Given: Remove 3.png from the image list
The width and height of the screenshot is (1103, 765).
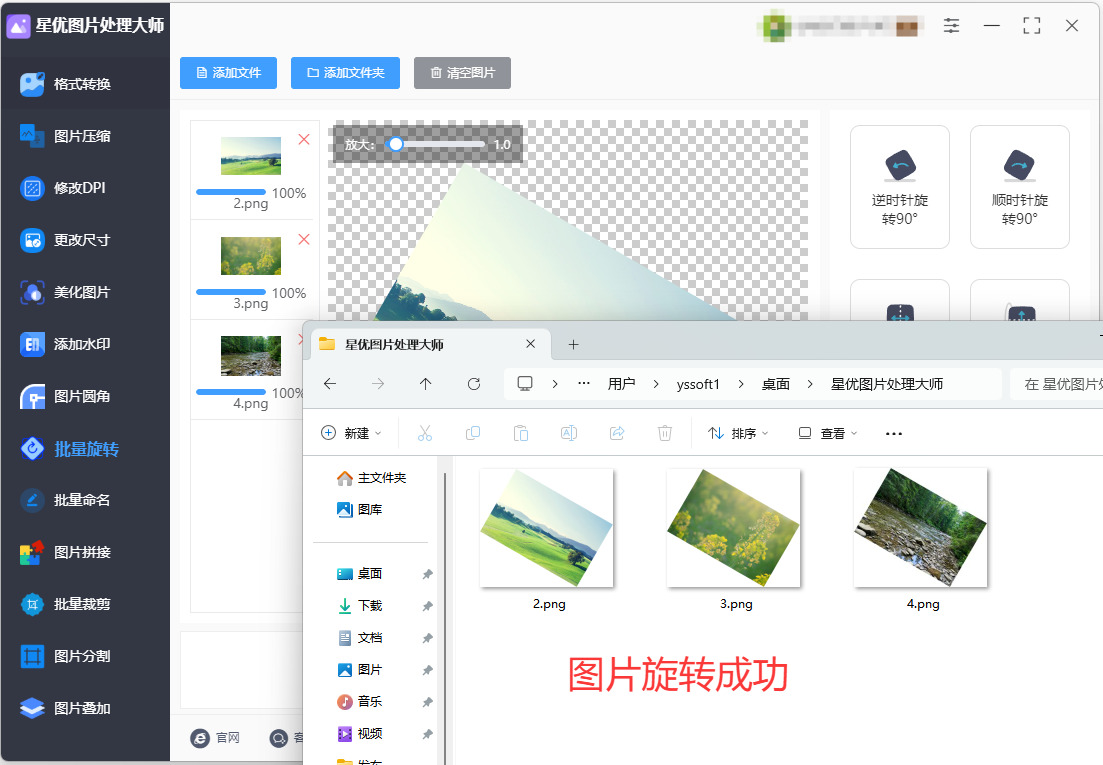Looking at the screenshot, I should (304, 239).
